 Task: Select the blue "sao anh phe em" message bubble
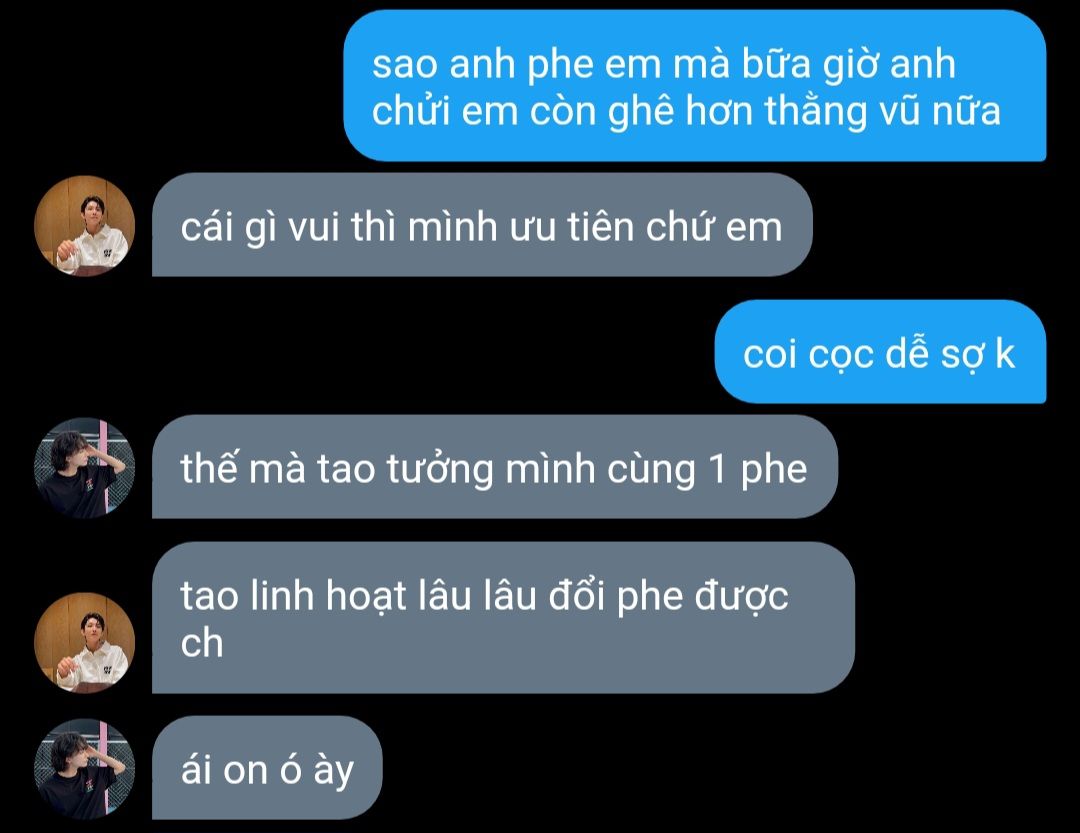click(694, 85)
